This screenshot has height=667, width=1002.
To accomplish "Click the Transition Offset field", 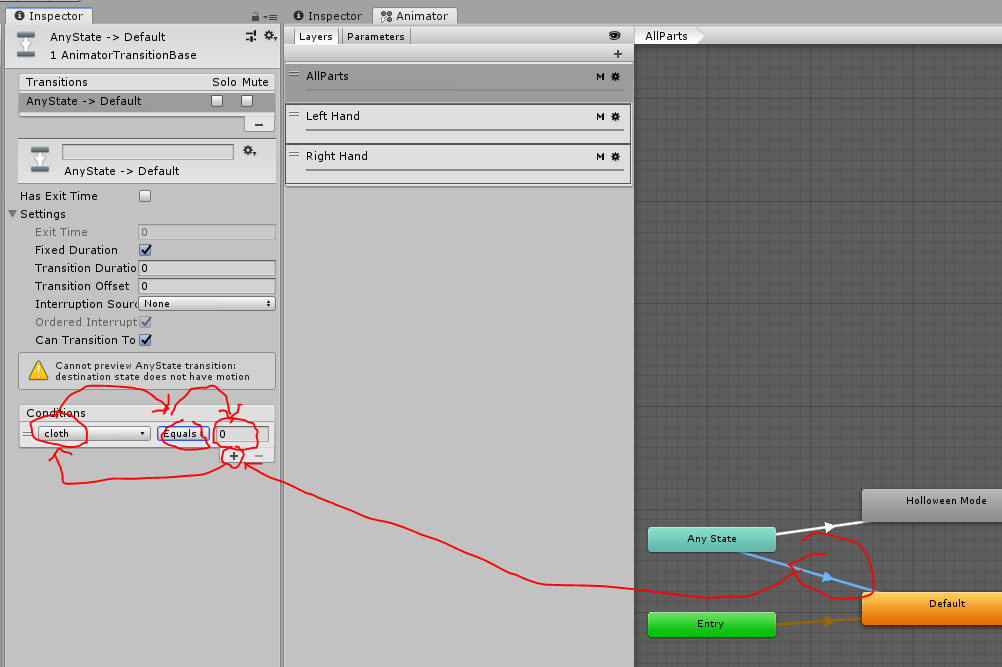I will pyautogui.click(x=207, y=286).
